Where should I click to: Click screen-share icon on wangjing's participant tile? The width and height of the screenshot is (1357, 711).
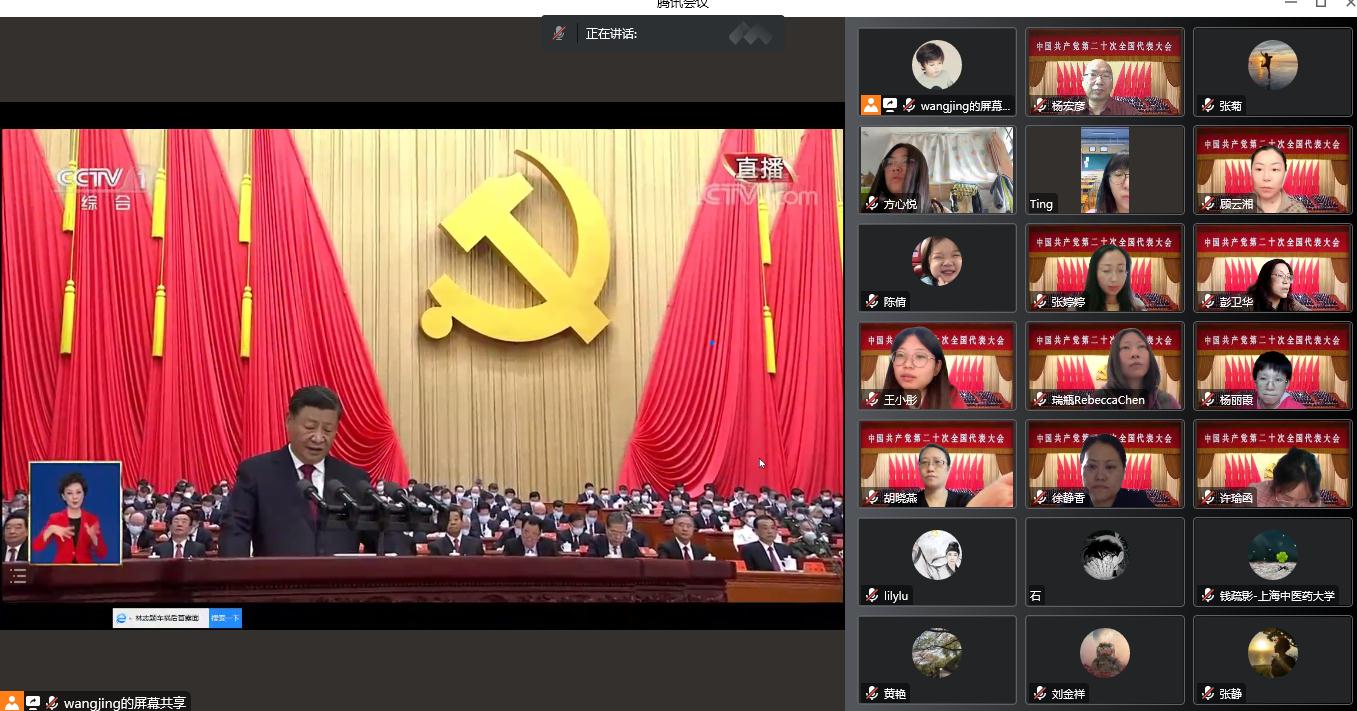point(890,105)
